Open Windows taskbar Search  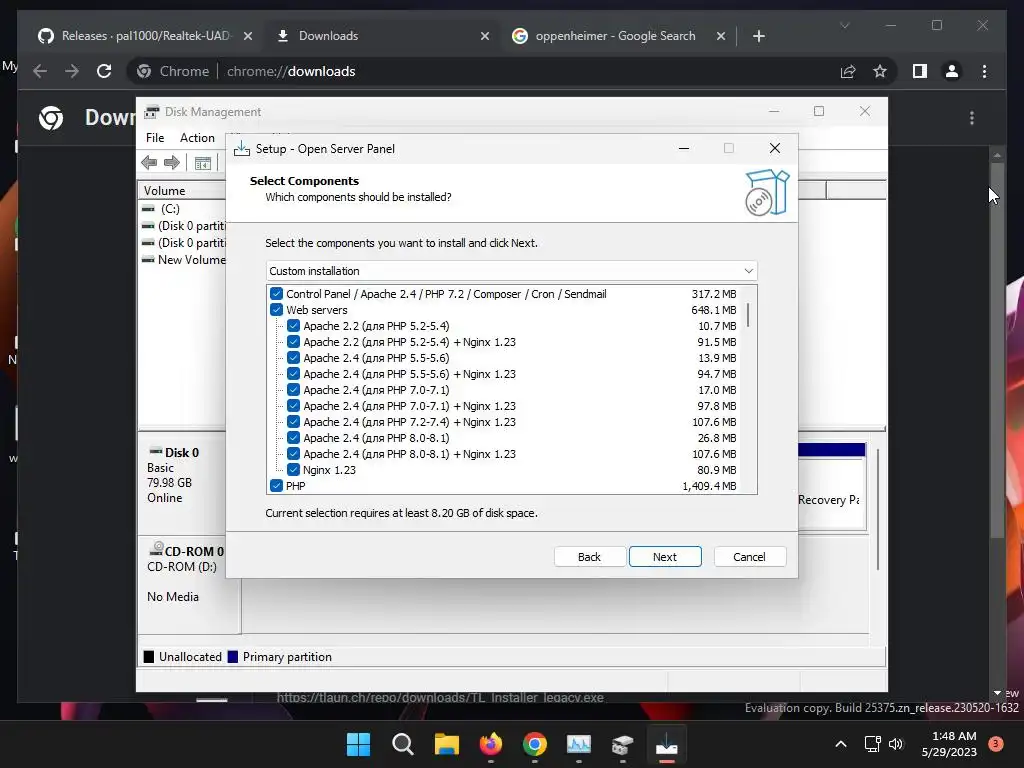(402, 744)
